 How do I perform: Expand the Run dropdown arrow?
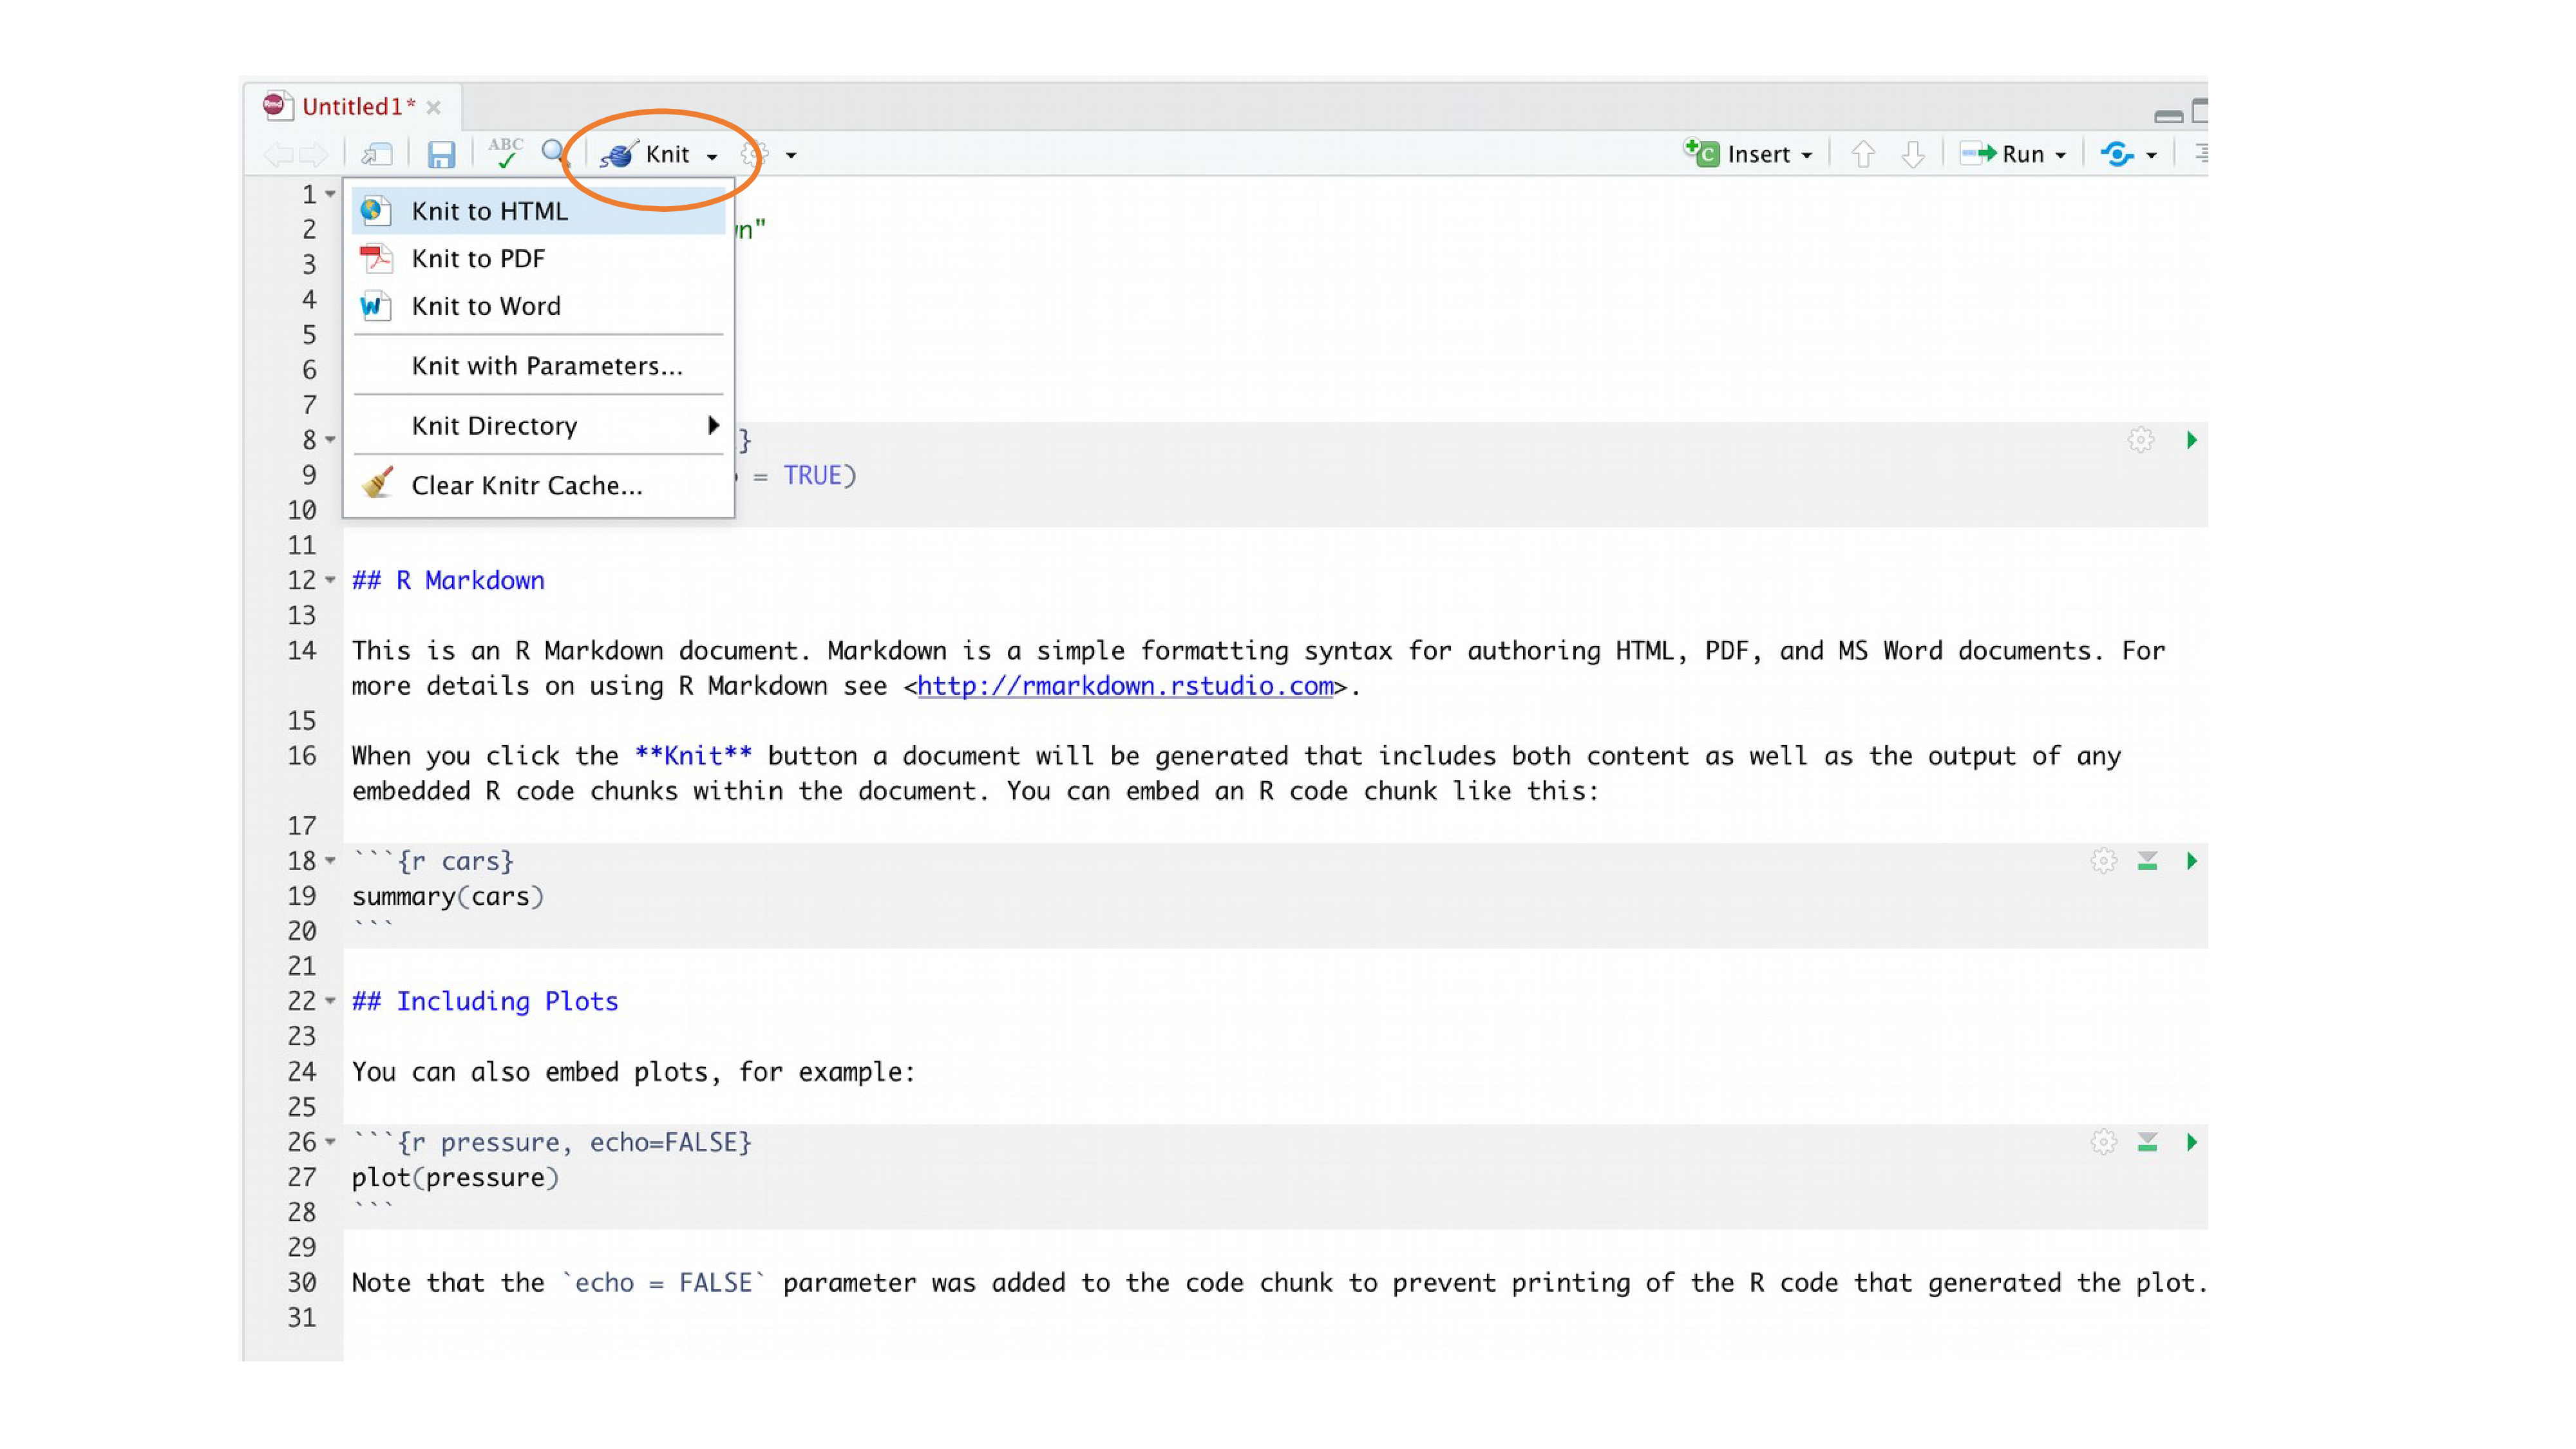(x=2060, y=156)
